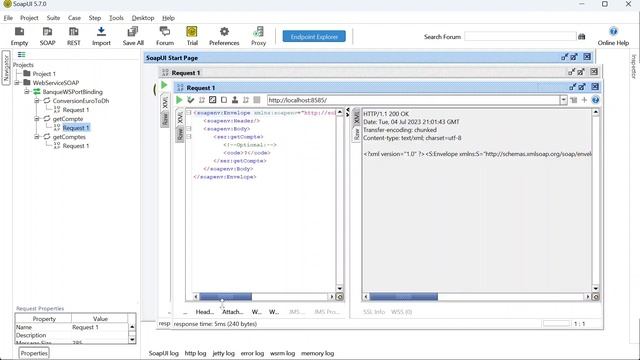The height and width of the screenshot is (360, 640).
Task: Click the add to TestCase checkmark icon
Action: point(191,100)
